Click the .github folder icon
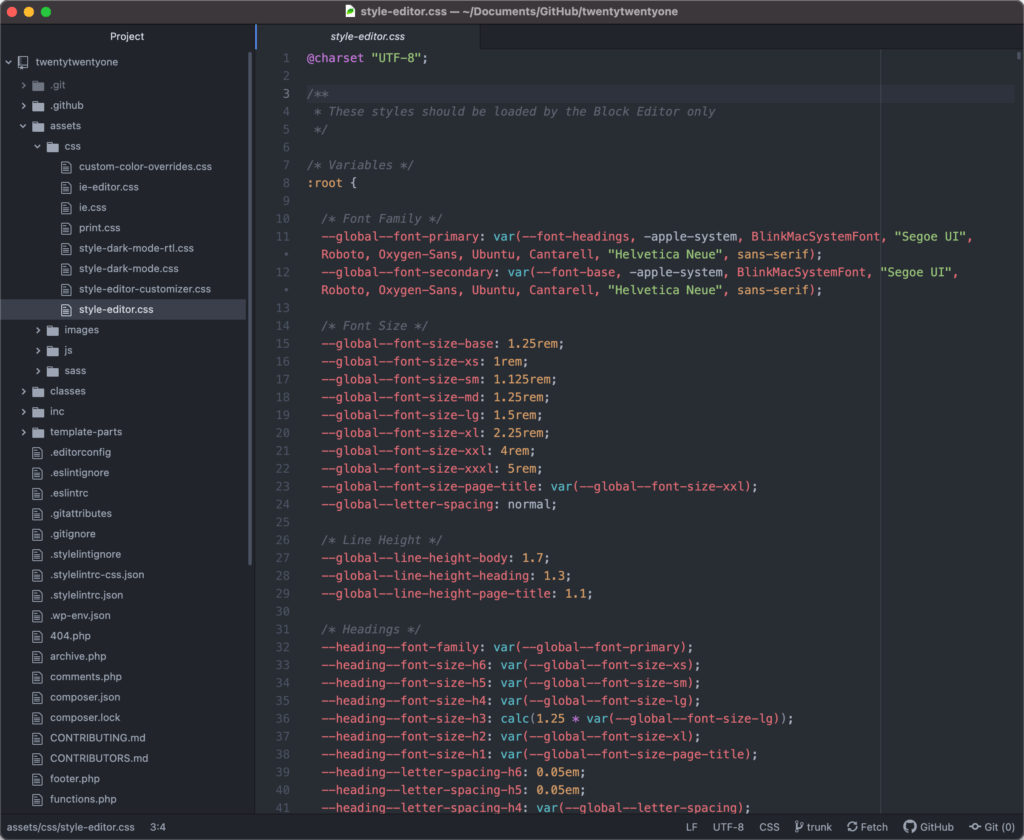This screenshot has width=1024, height=840. (39, 106)
